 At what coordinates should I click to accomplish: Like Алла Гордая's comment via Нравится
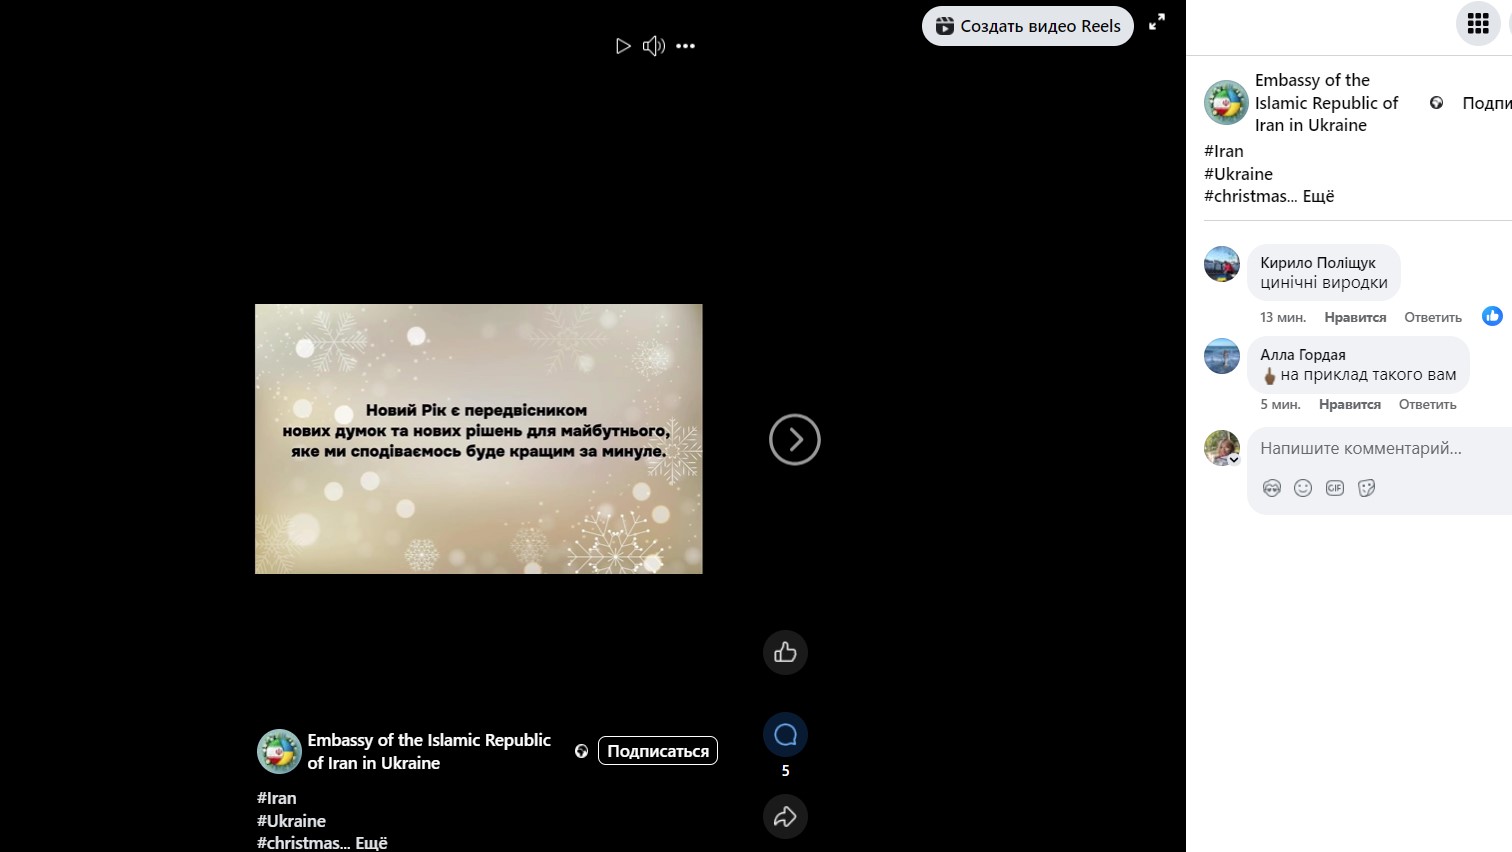tap(1350, 404)
